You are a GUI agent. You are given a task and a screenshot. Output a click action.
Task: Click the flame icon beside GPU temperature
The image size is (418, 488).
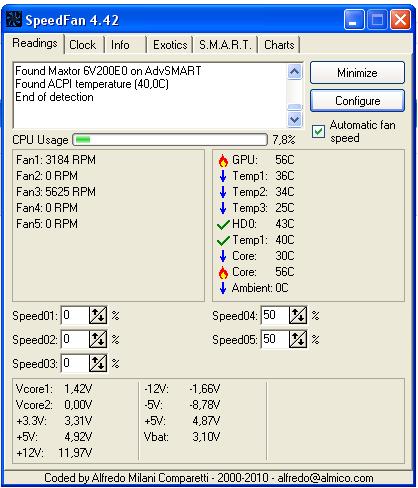pyautogui.click(x=223, y=161)
